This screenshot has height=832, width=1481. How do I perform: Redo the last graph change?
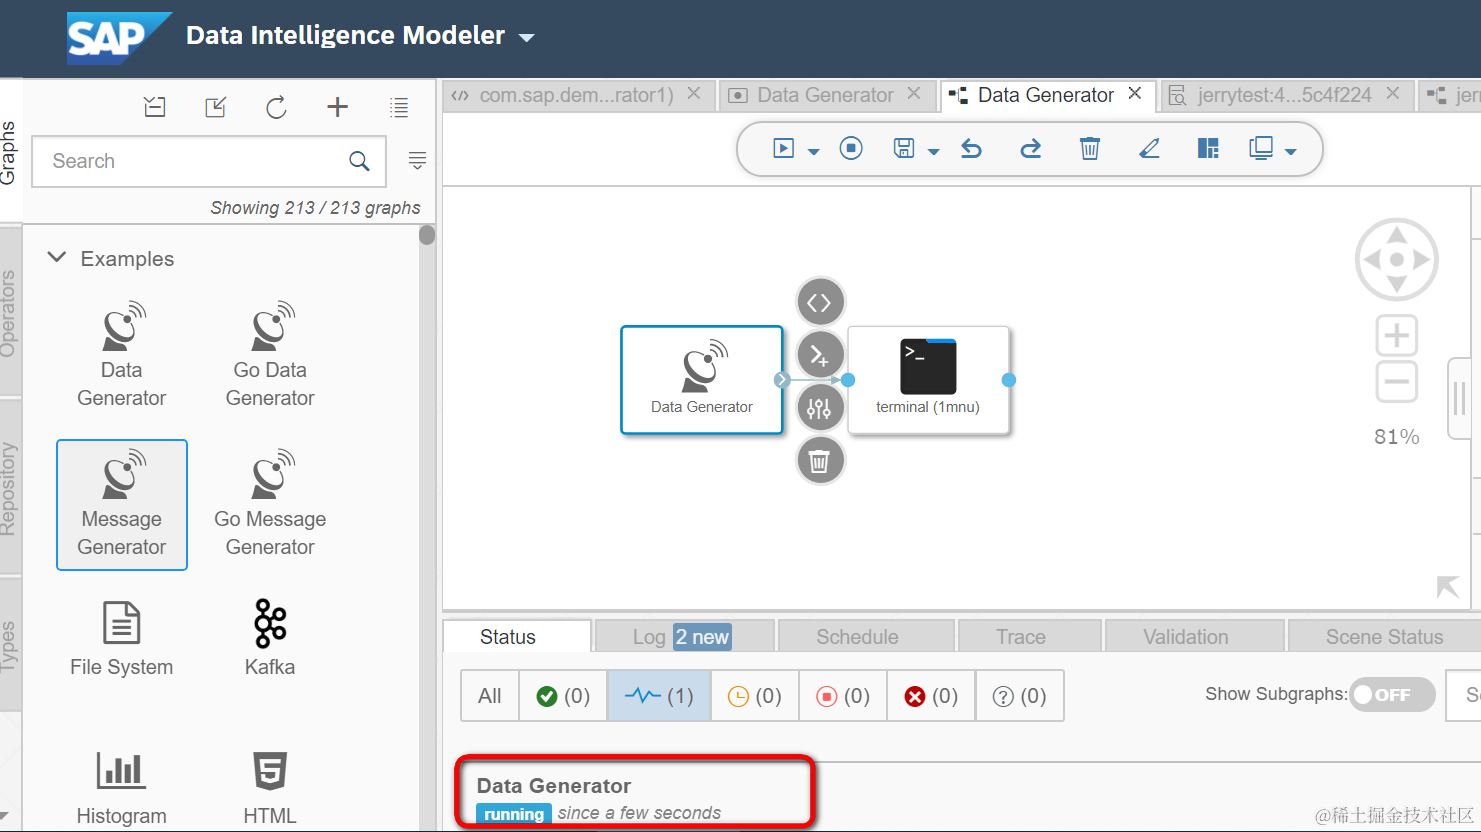click(x=1030, y=149)
